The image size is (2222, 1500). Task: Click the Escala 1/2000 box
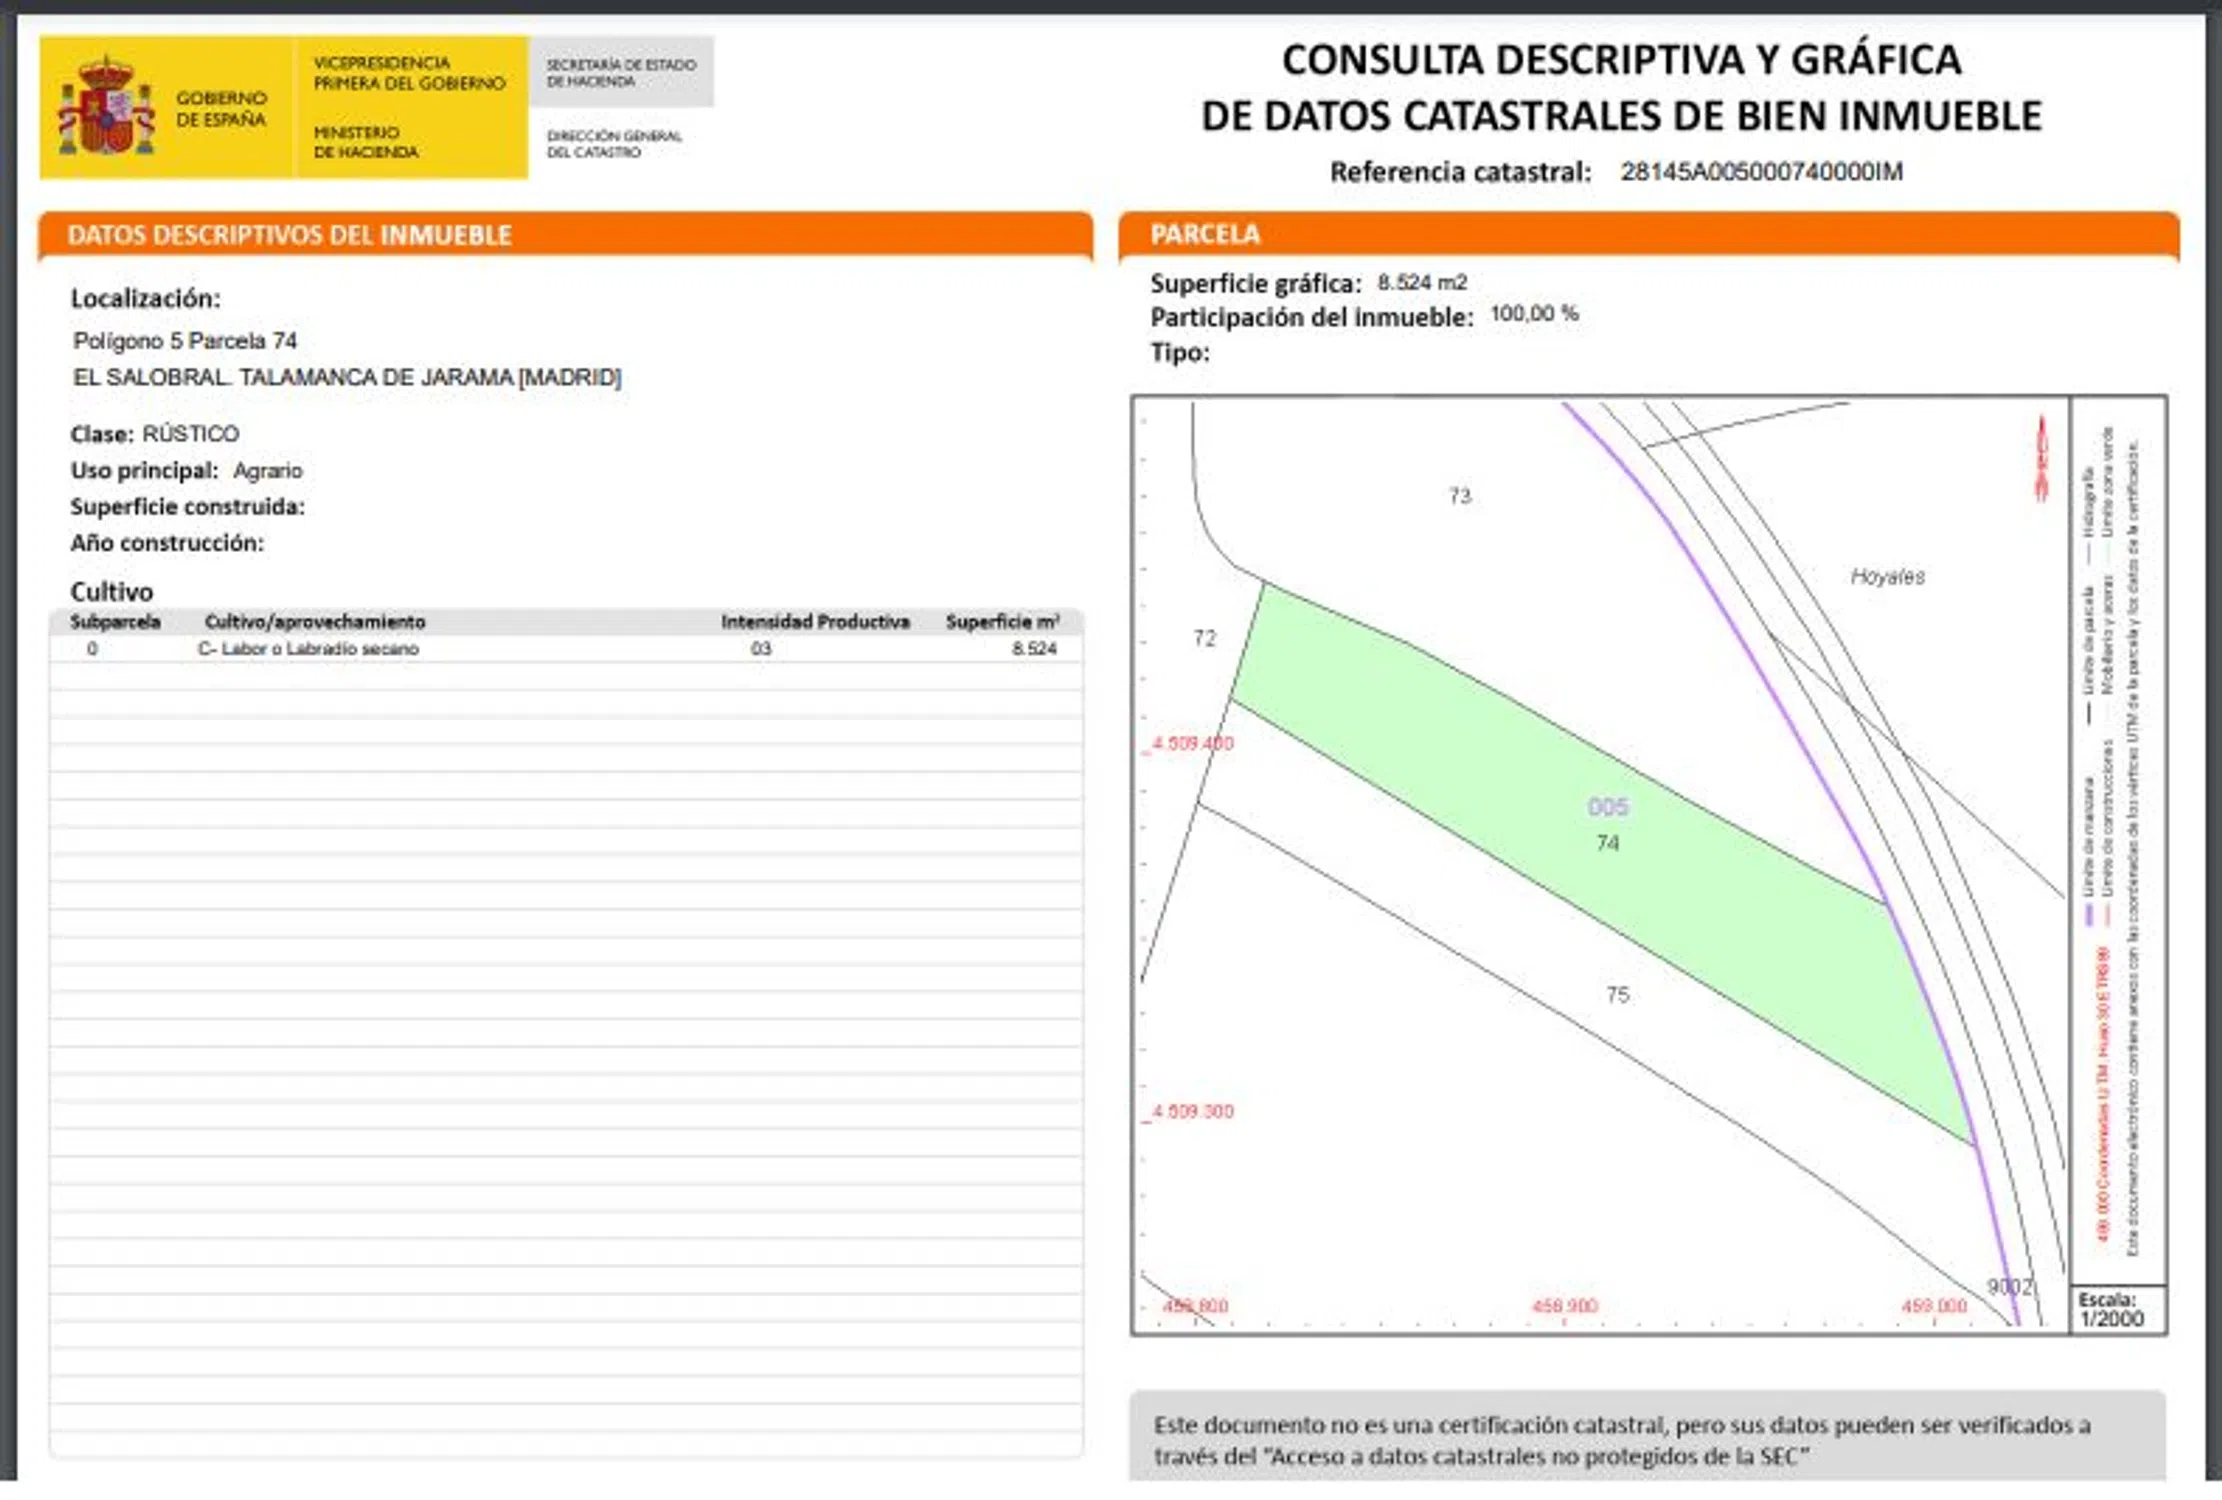[2116, 1310]
